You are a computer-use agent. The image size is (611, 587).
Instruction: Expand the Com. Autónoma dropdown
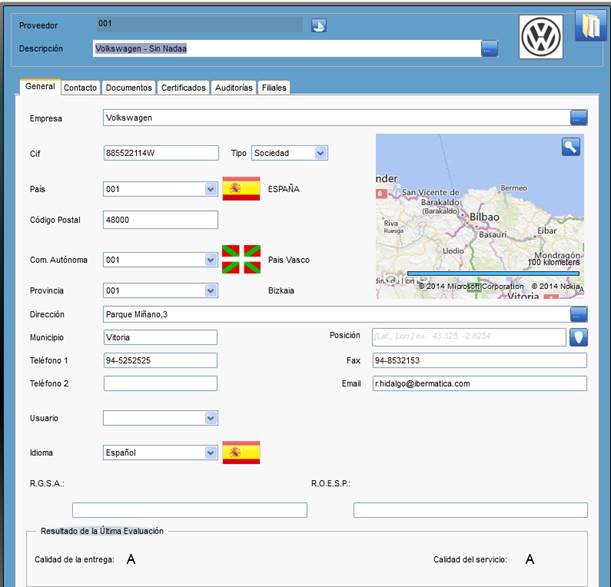point(210,260)
